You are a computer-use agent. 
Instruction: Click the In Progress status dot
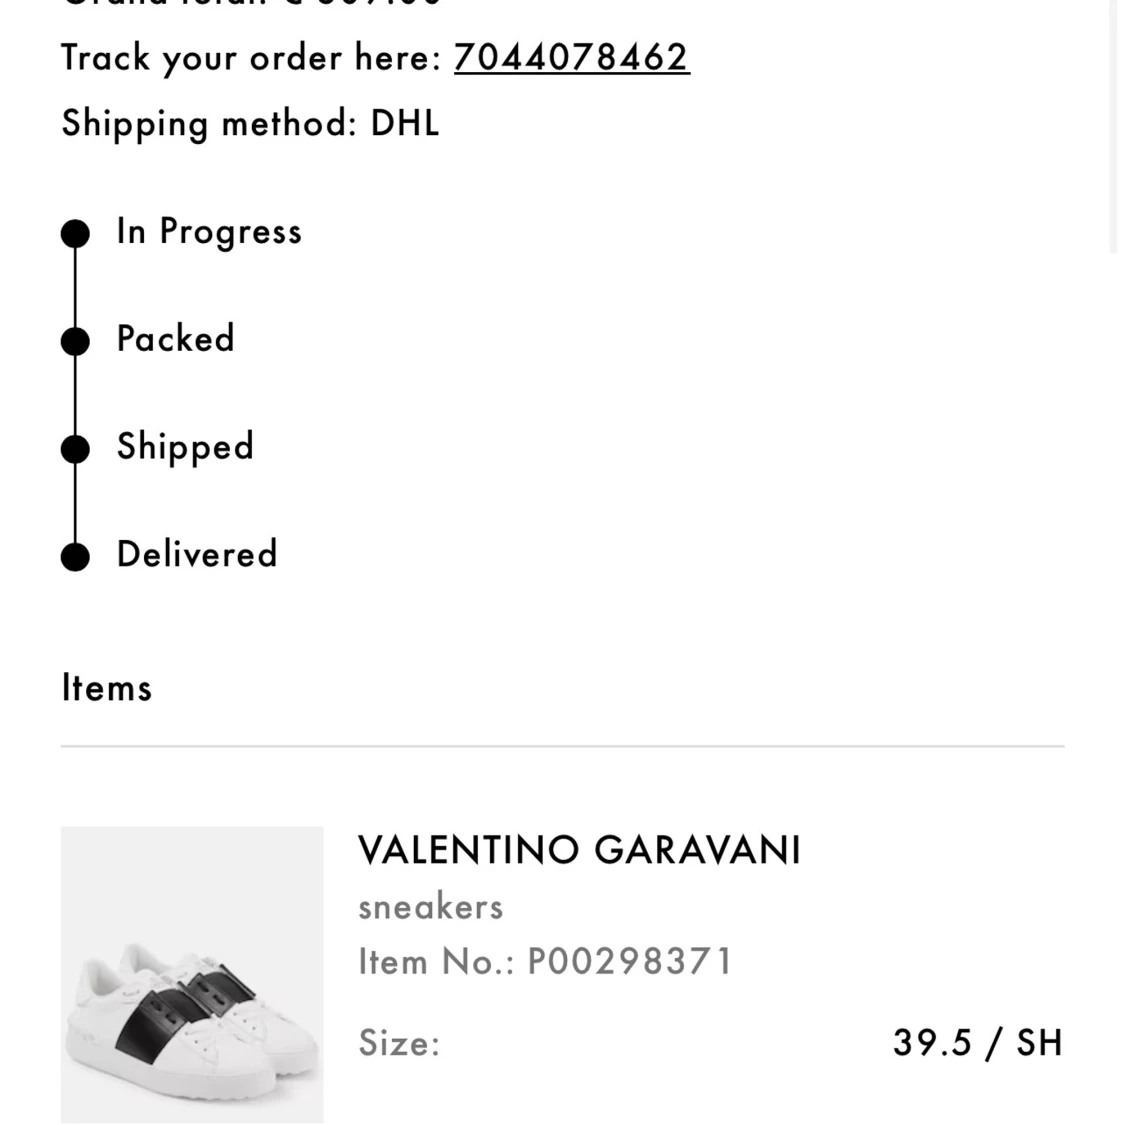pos(75,233)
